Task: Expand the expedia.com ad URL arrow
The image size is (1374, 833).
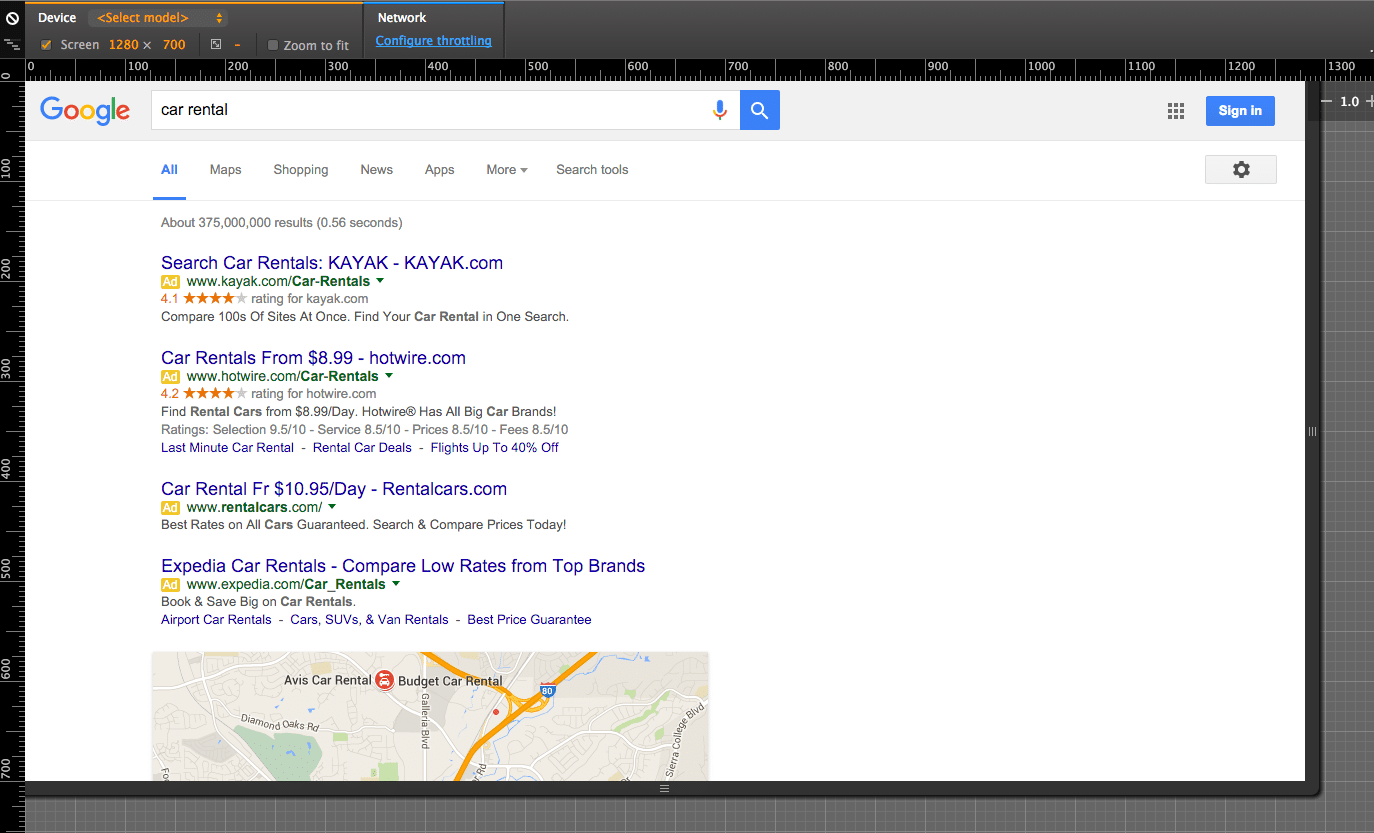Action: (396, 584)
